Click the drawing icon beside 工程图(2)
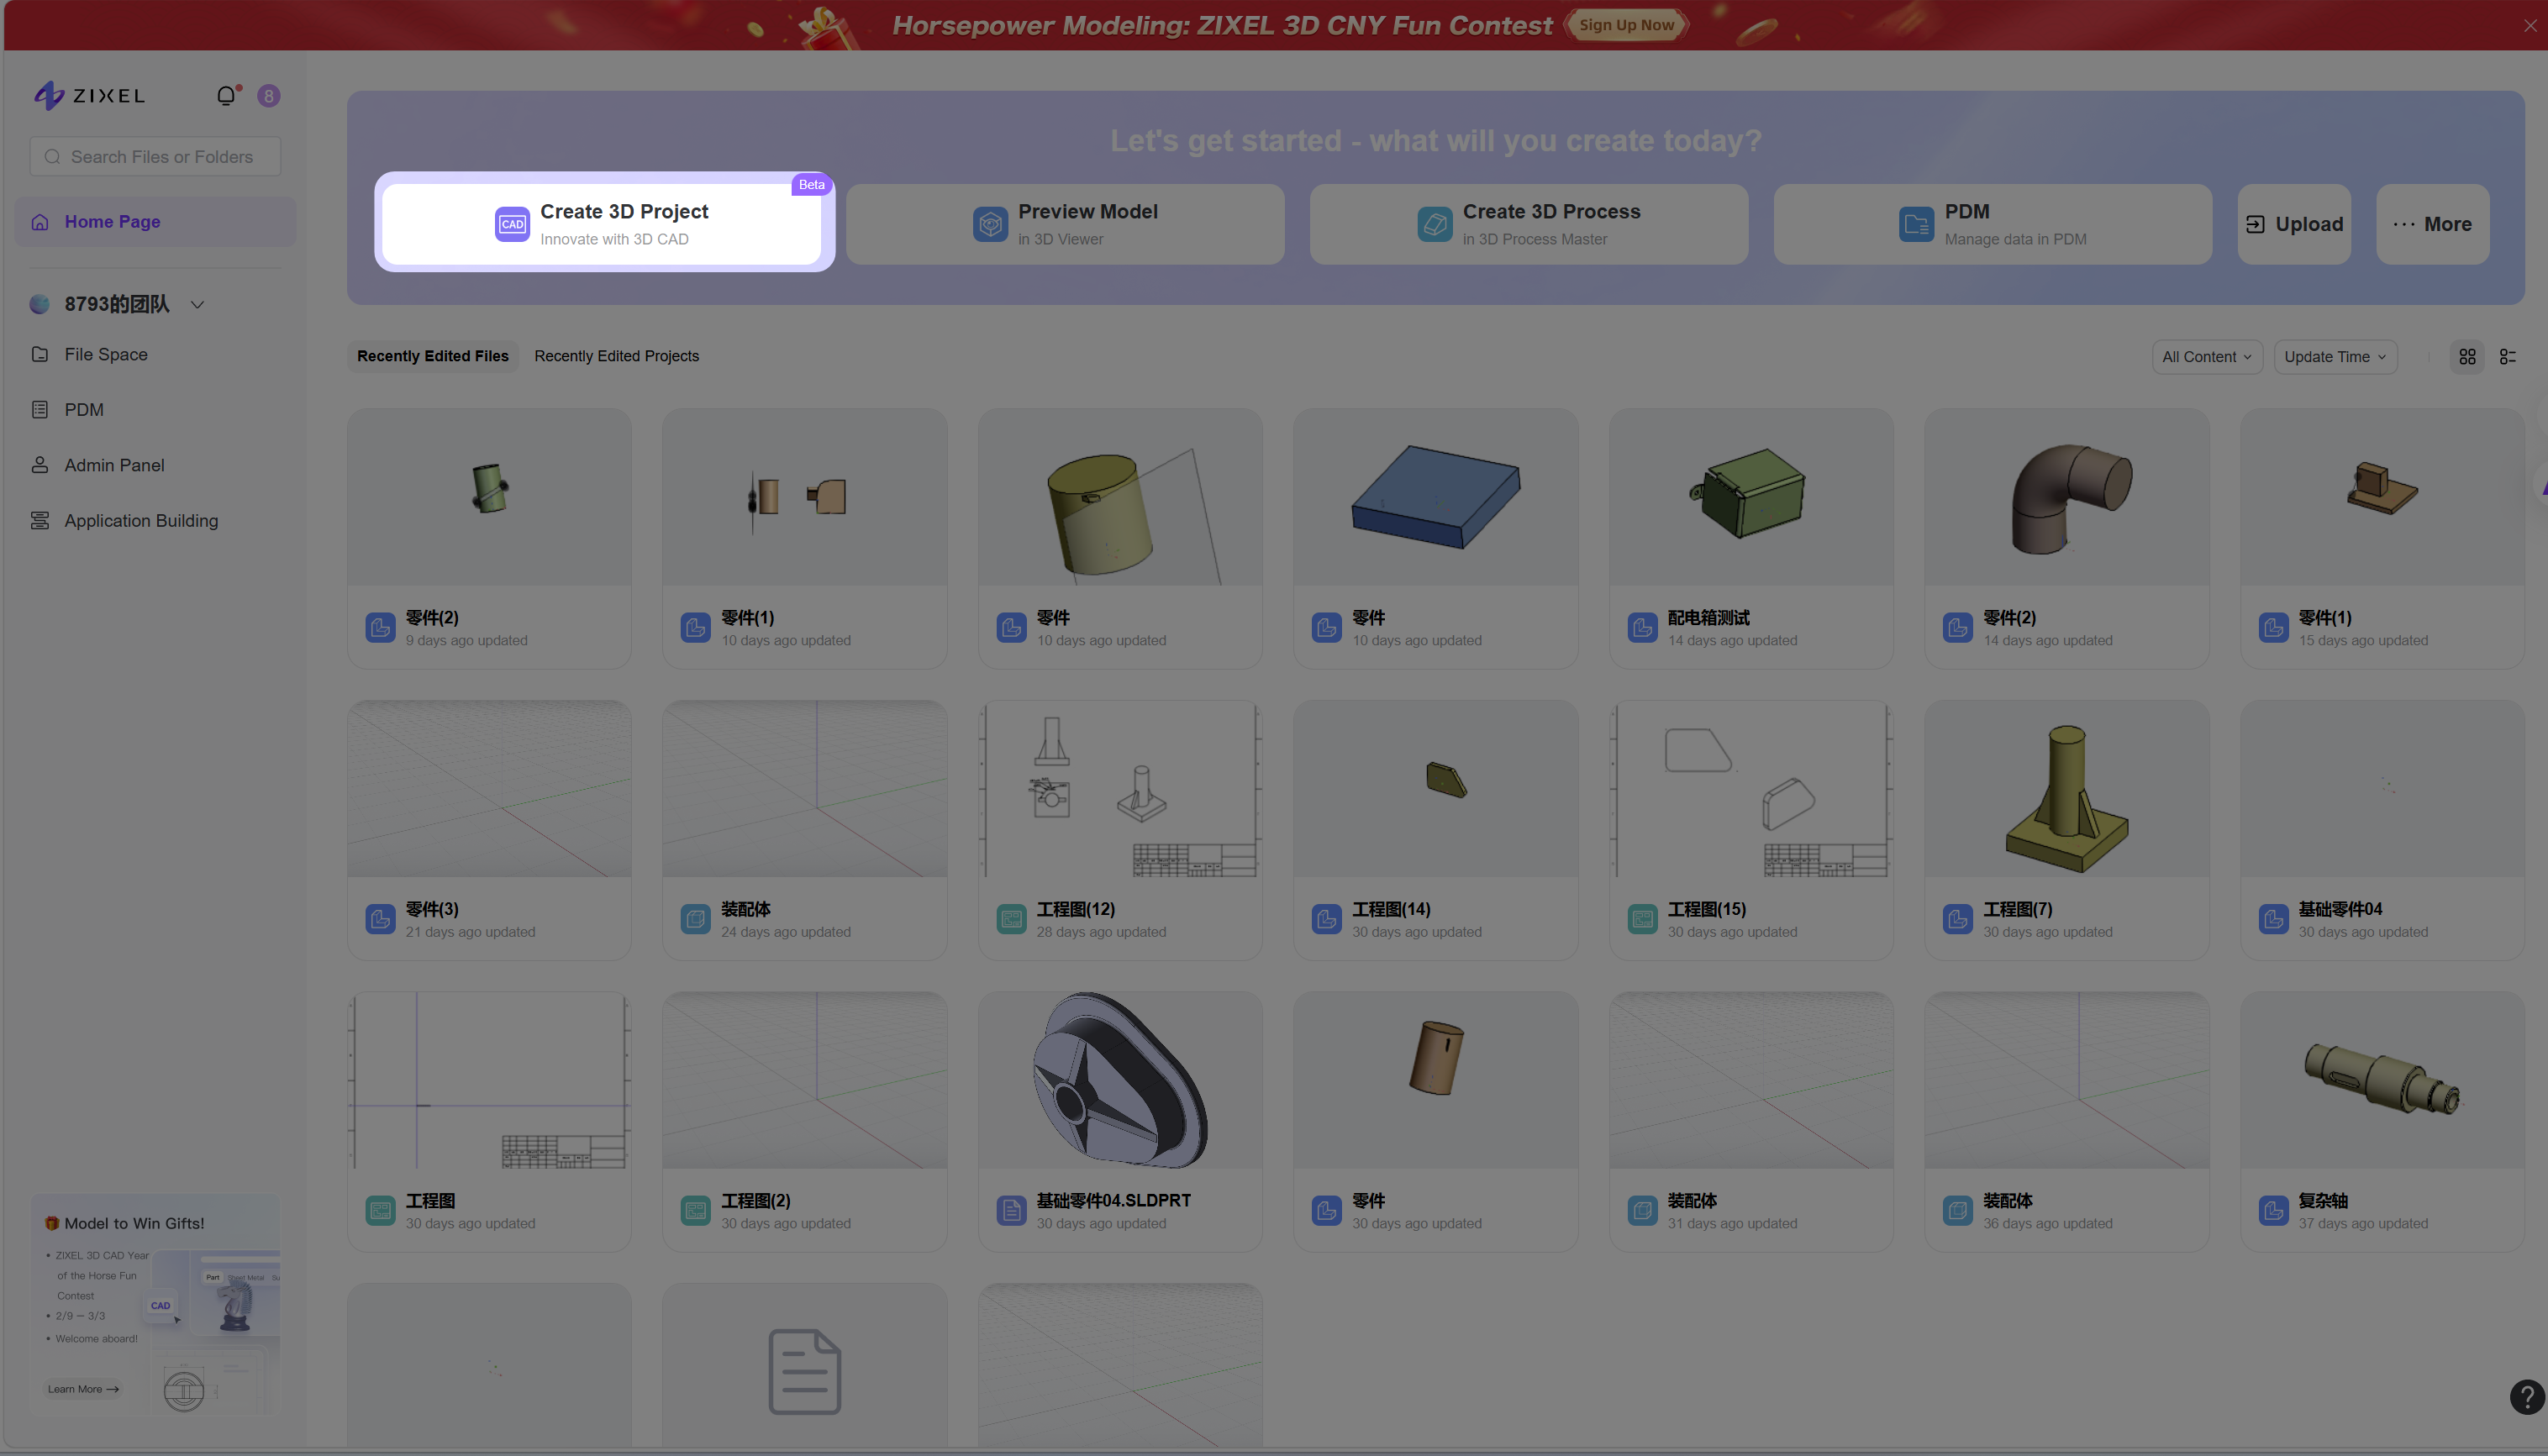This screenshot has height=1456, width=2548. point(695,1211)
